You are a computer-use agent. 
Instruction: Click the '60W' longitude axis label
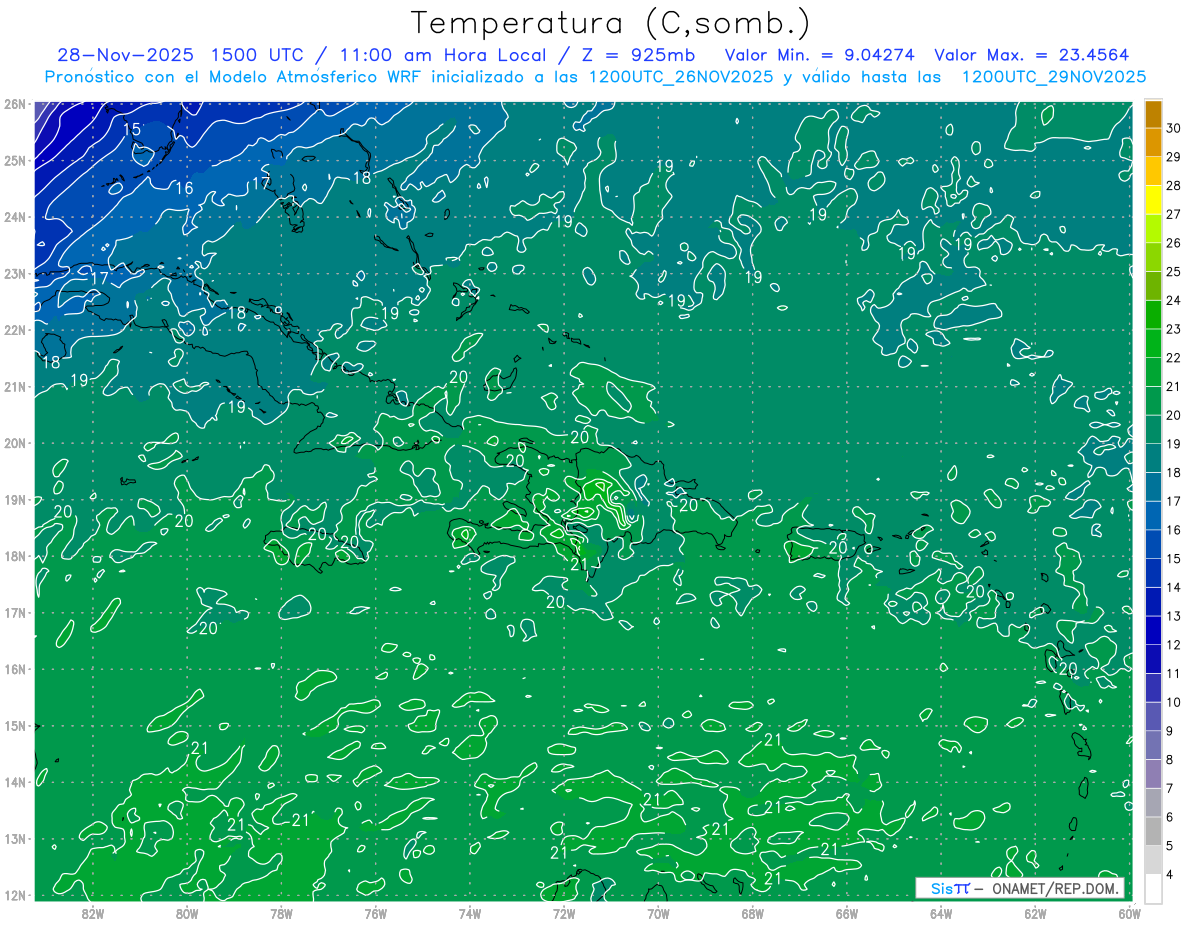pos(1130,913)
